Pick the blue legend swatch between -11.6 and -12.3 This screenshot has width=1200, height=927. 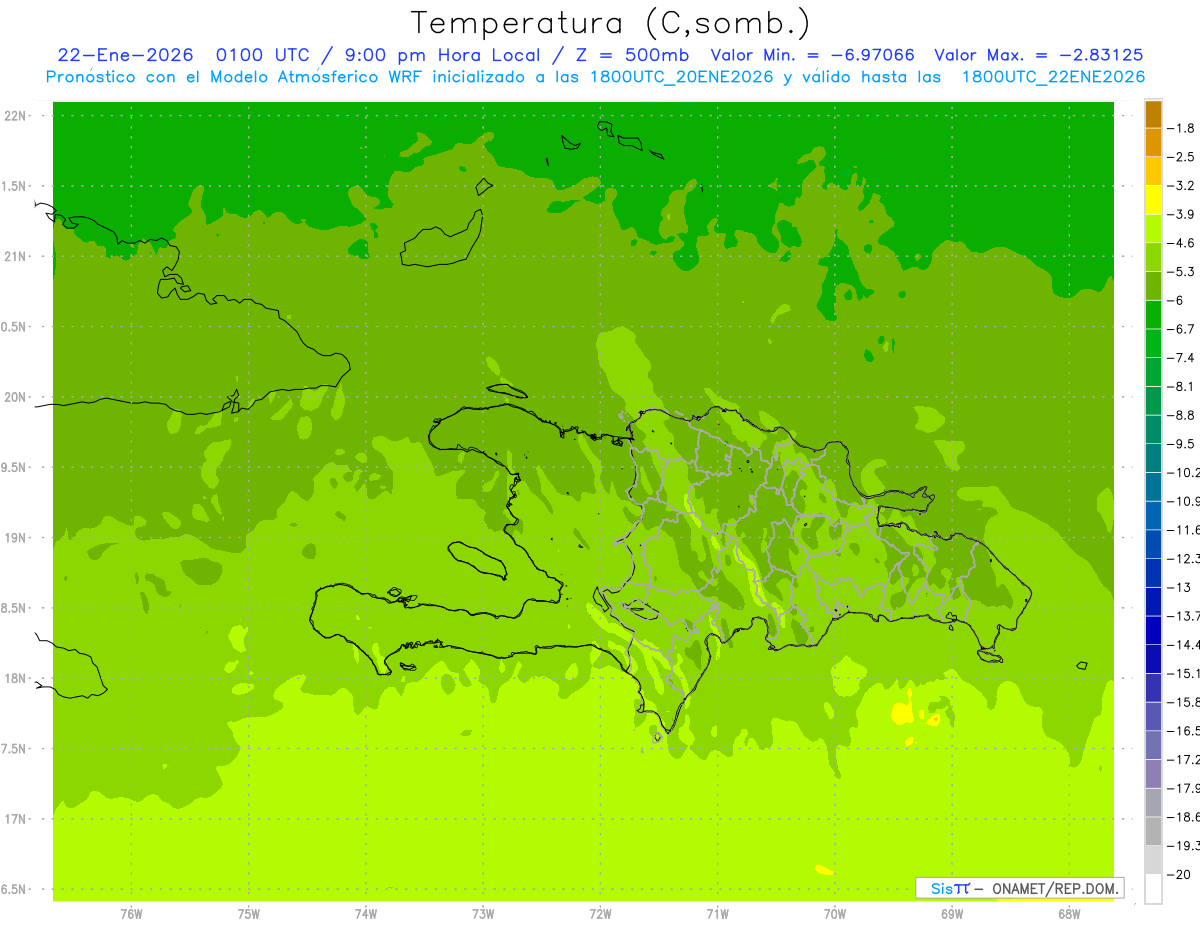(1153, 544)
